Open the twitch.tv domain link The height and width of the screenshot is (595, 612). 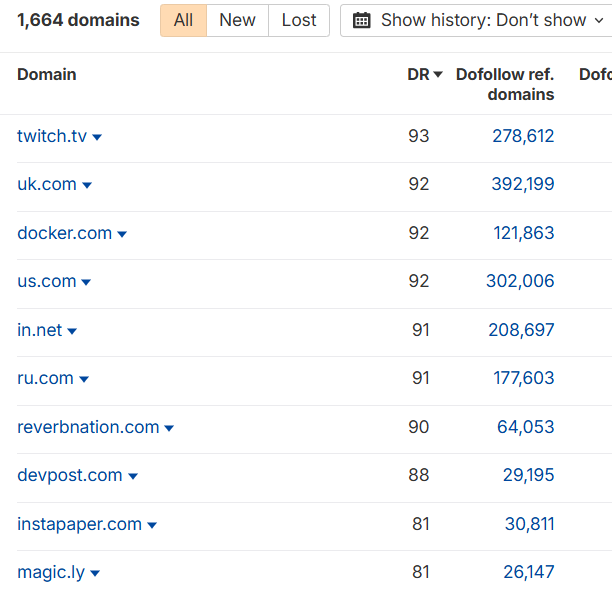[x=52, y=136]
